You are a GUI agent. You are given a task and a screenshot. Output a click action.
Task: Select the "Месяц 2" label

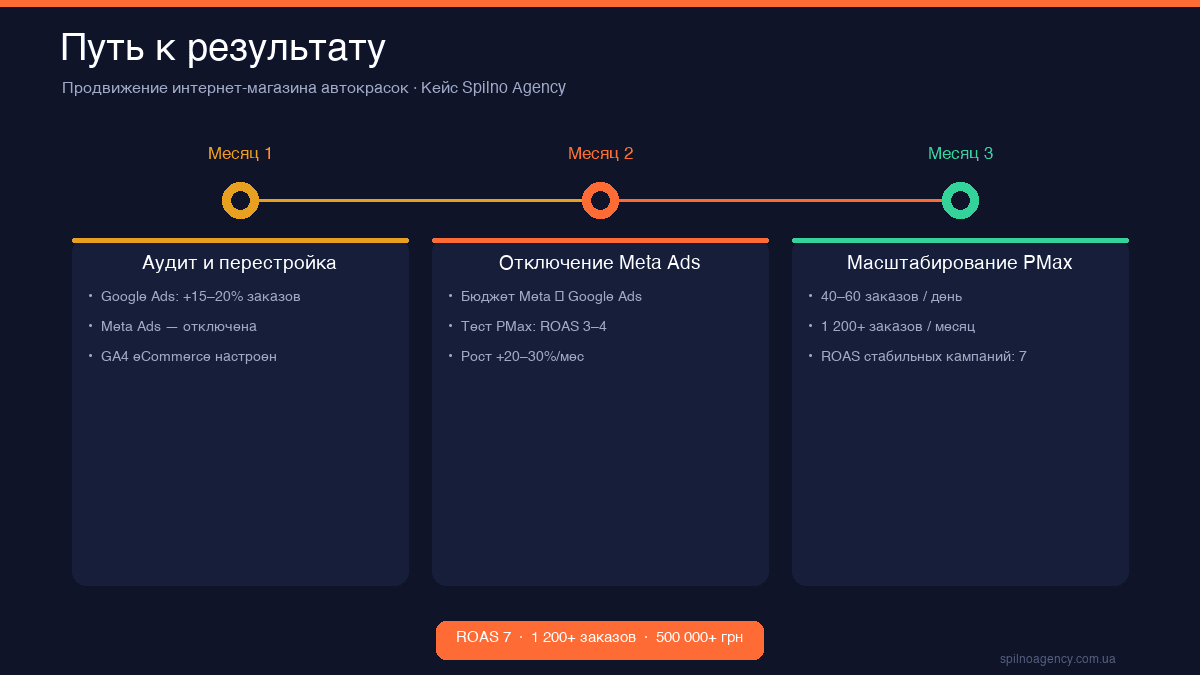click(x=600, y=154)
